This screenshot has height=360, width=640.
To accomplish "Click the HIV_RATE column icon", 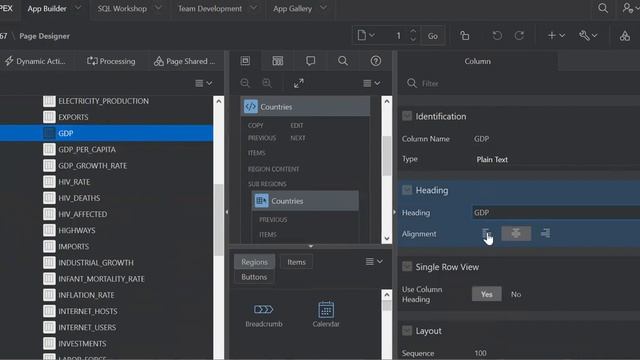I will point(49,182).
